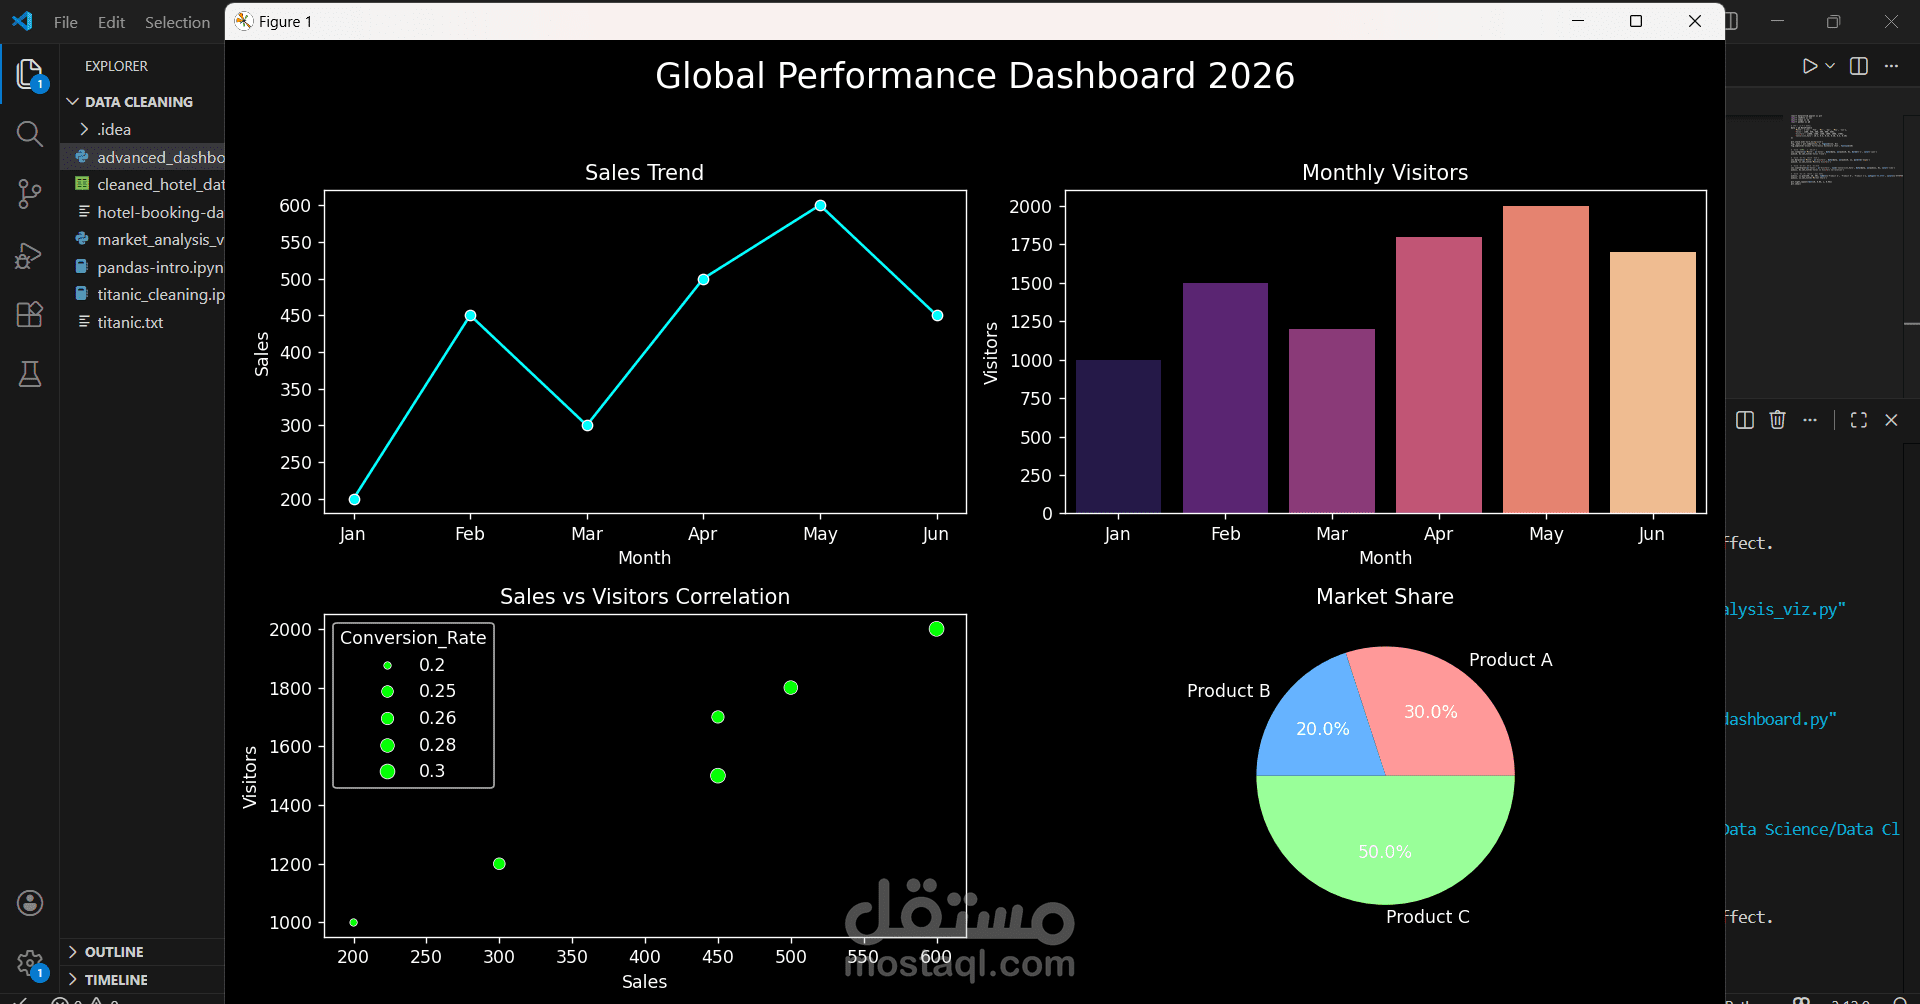Click the May peak point on Sales Trend
1920x1004 pixels.
pyautogui.click(x=820, y=205)
